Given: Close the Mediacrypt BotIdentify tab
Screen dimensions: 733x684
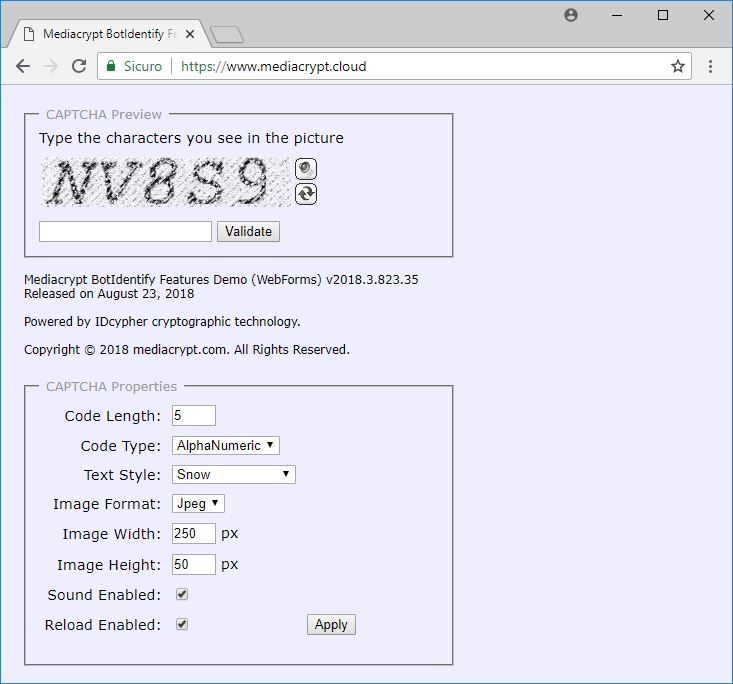Looking at the screenshot, I should (190, 34).
